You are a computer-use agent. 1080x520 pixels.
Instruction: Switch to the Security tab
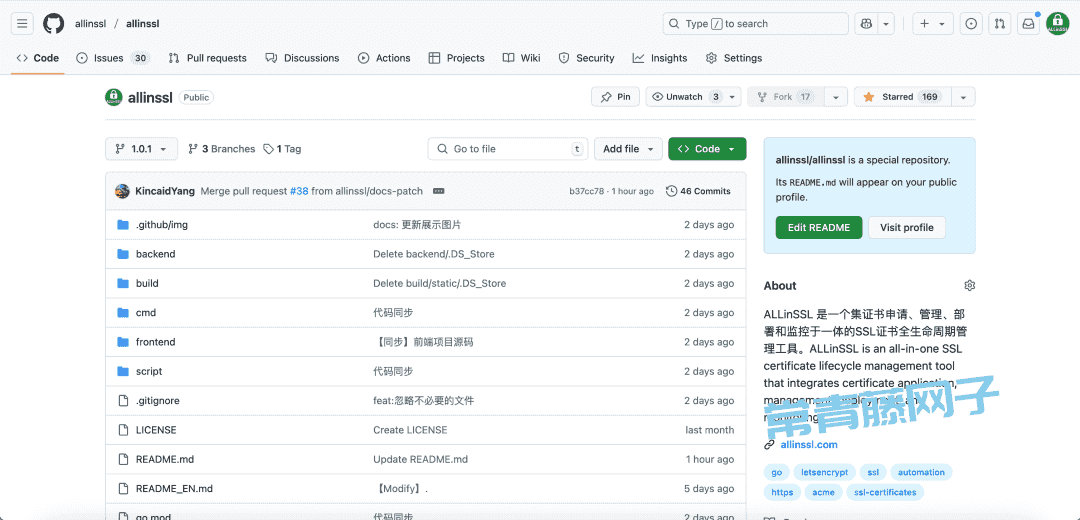pyautogui.click(x=586, y=58)
